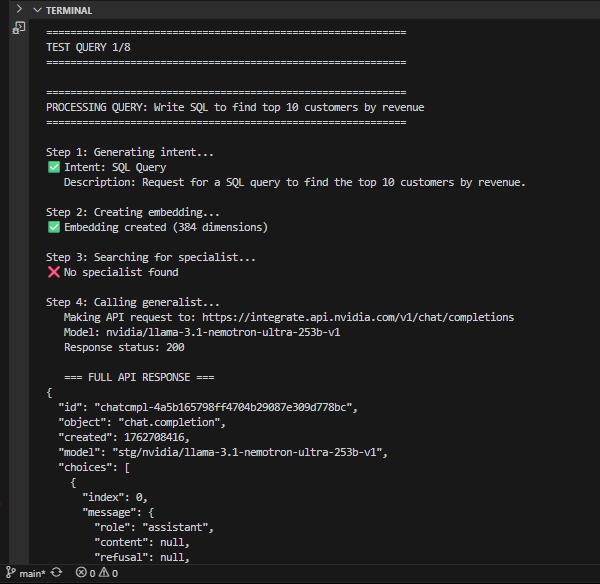Click 'Response status: 200' text

[124, 347]
